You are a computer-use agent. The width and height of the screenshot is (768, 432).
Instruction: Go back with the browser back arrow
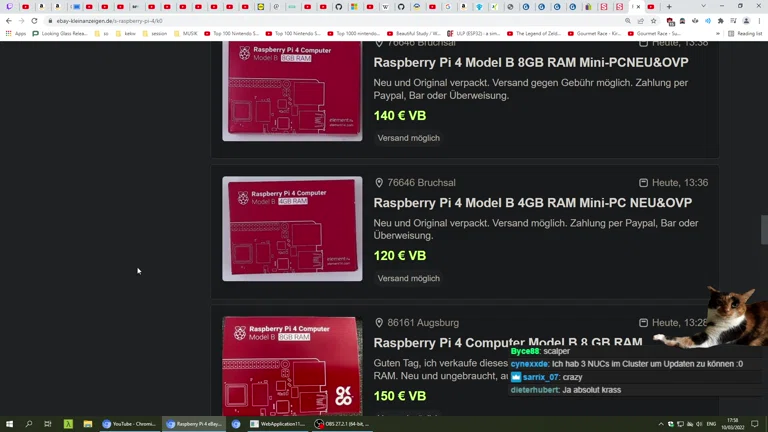9,21
